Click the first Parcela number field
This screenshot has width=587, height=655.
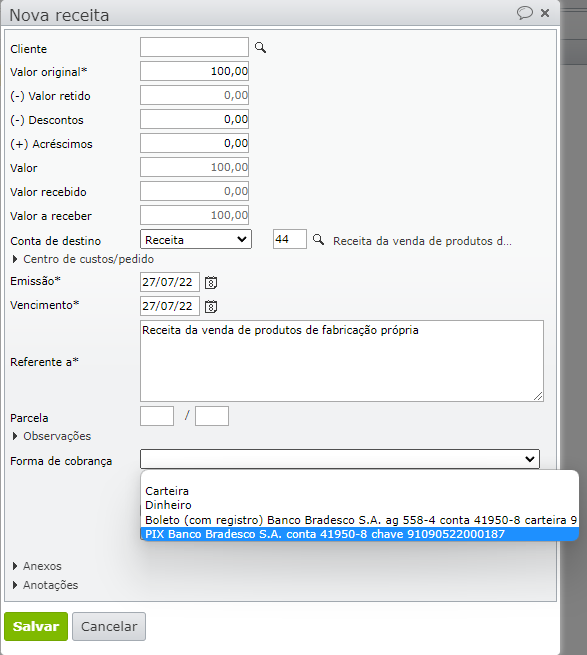[157, 416]
